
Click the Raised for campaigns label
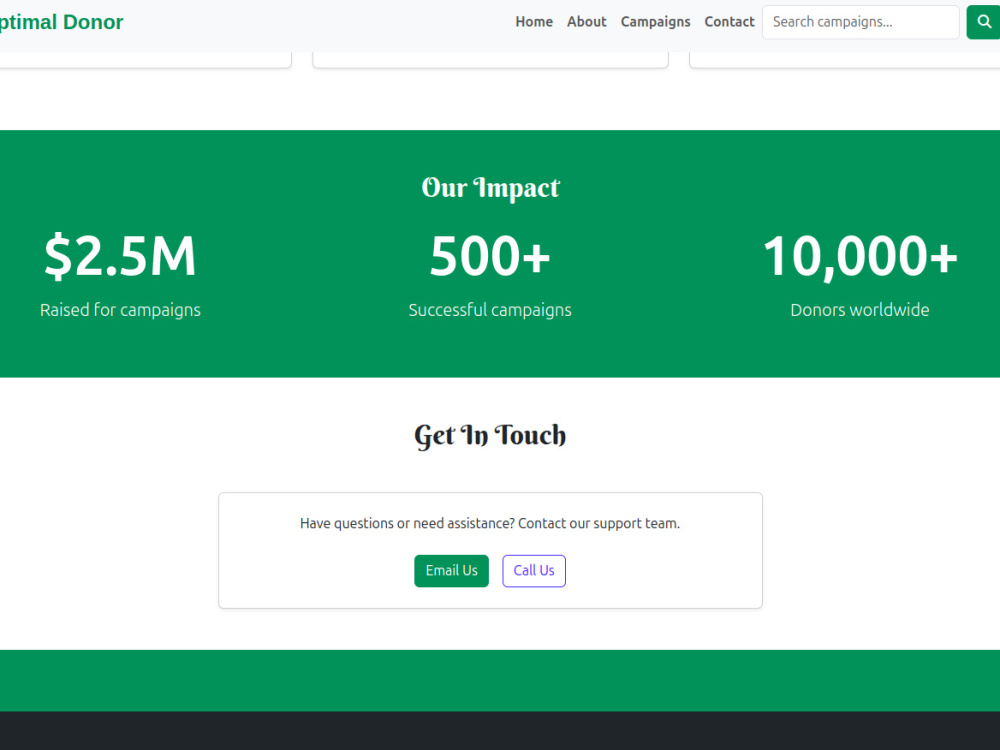click(120, 310)
